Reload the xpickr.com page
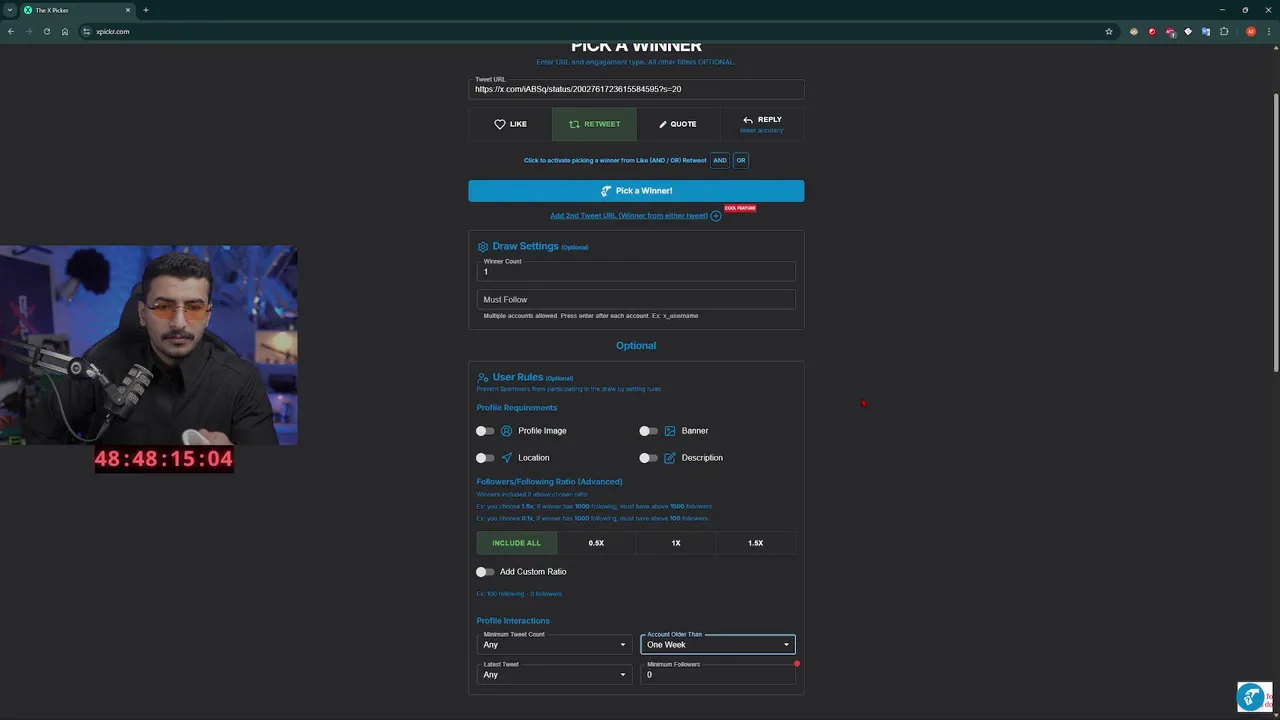The width and height of the screenshot is (1280, 720). 47,31
